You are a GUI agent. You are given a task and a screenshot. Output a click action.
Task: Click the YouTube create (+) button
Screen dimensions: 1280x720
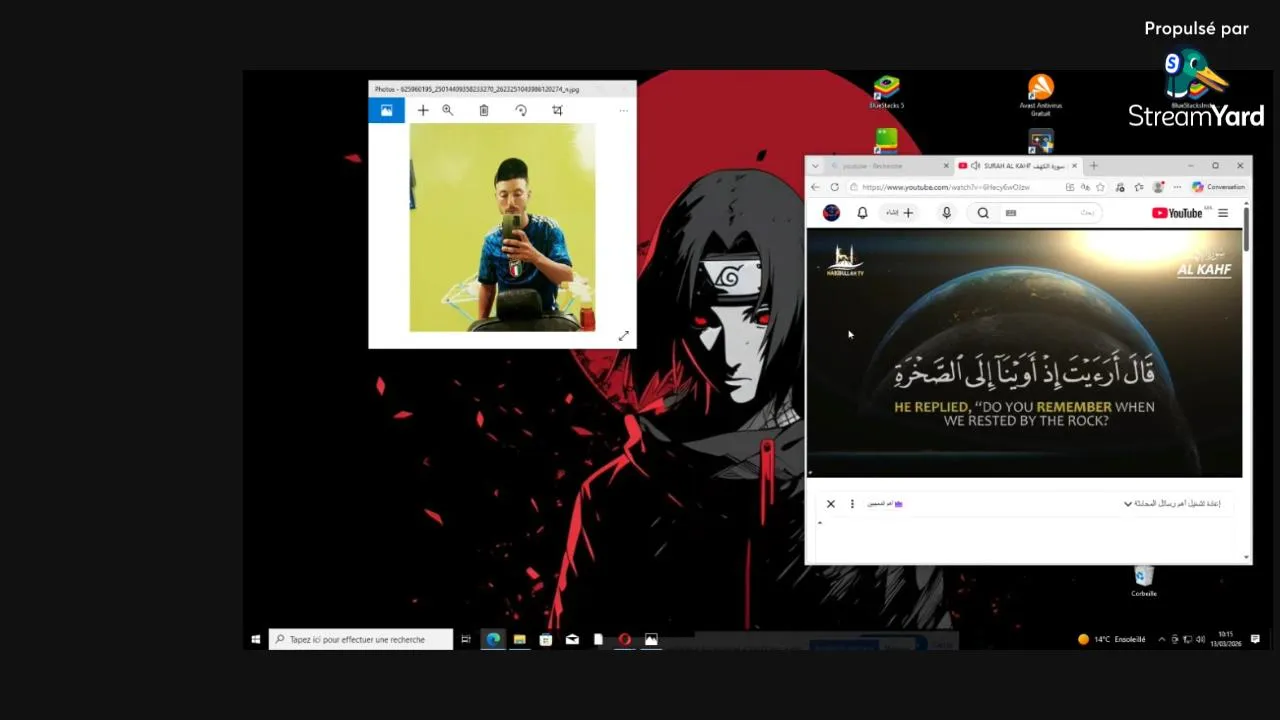[900, 213]
